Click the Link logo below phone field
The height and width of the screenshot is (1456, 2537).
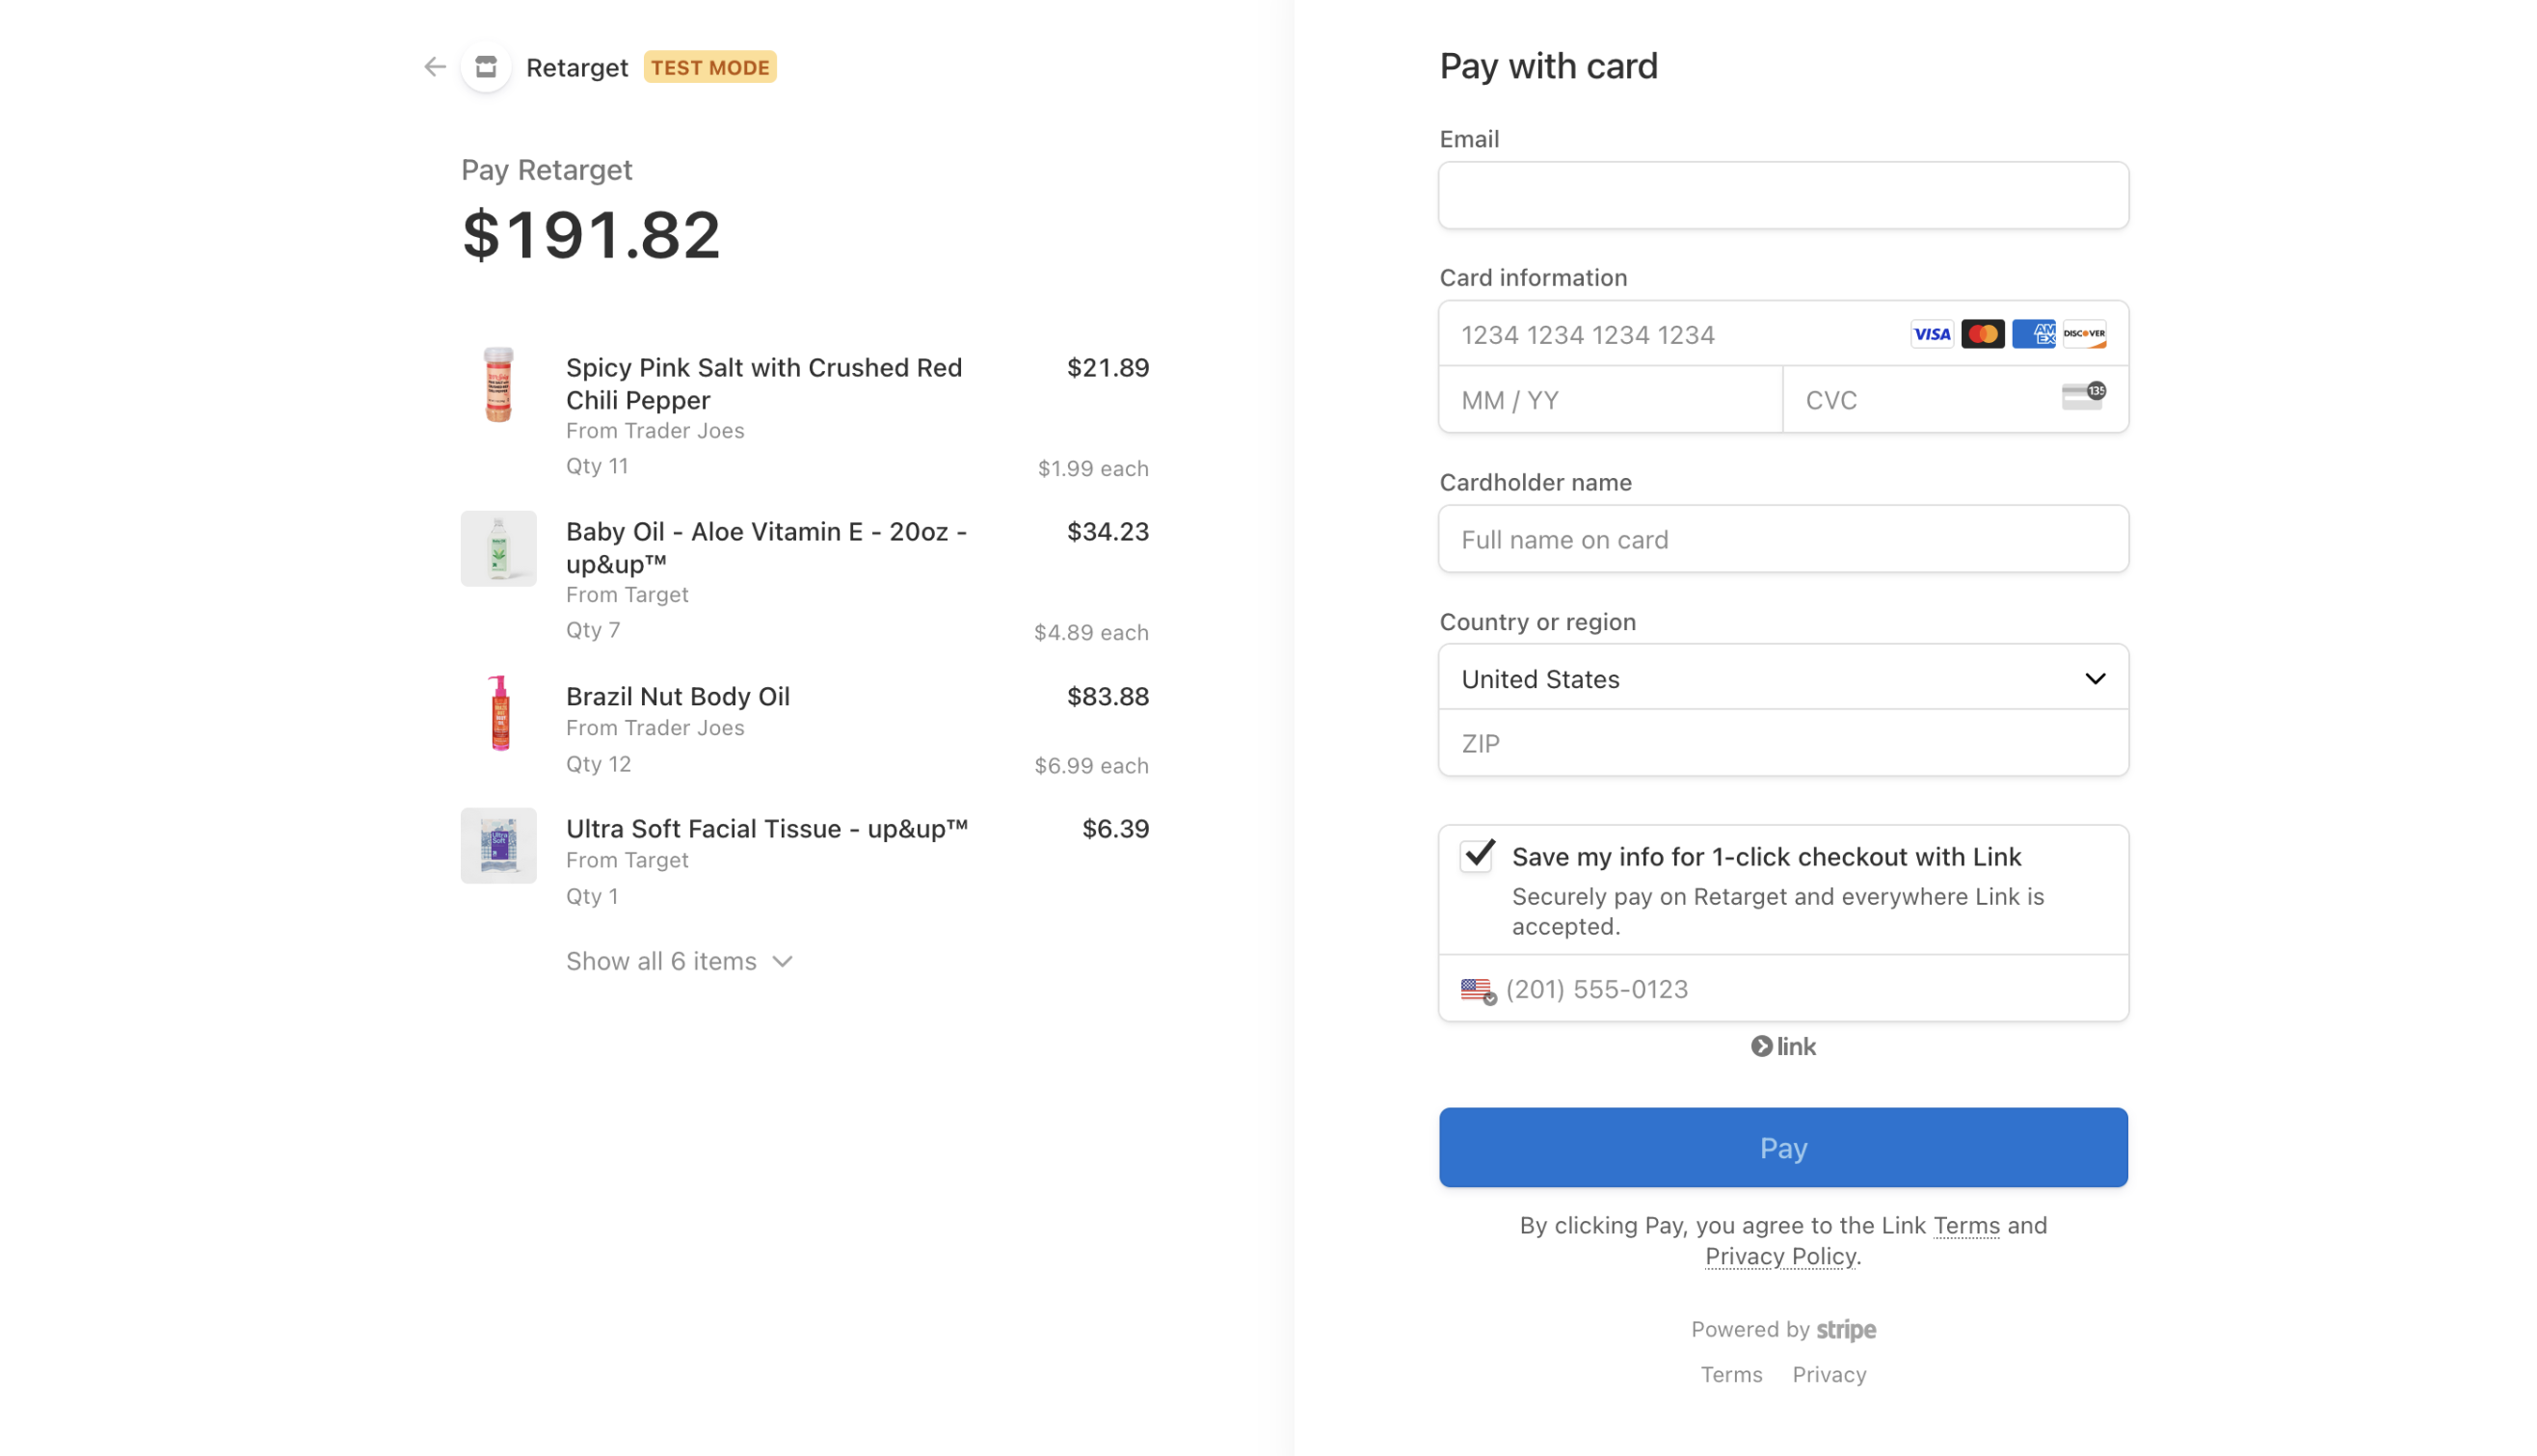click(1783, 1046)
